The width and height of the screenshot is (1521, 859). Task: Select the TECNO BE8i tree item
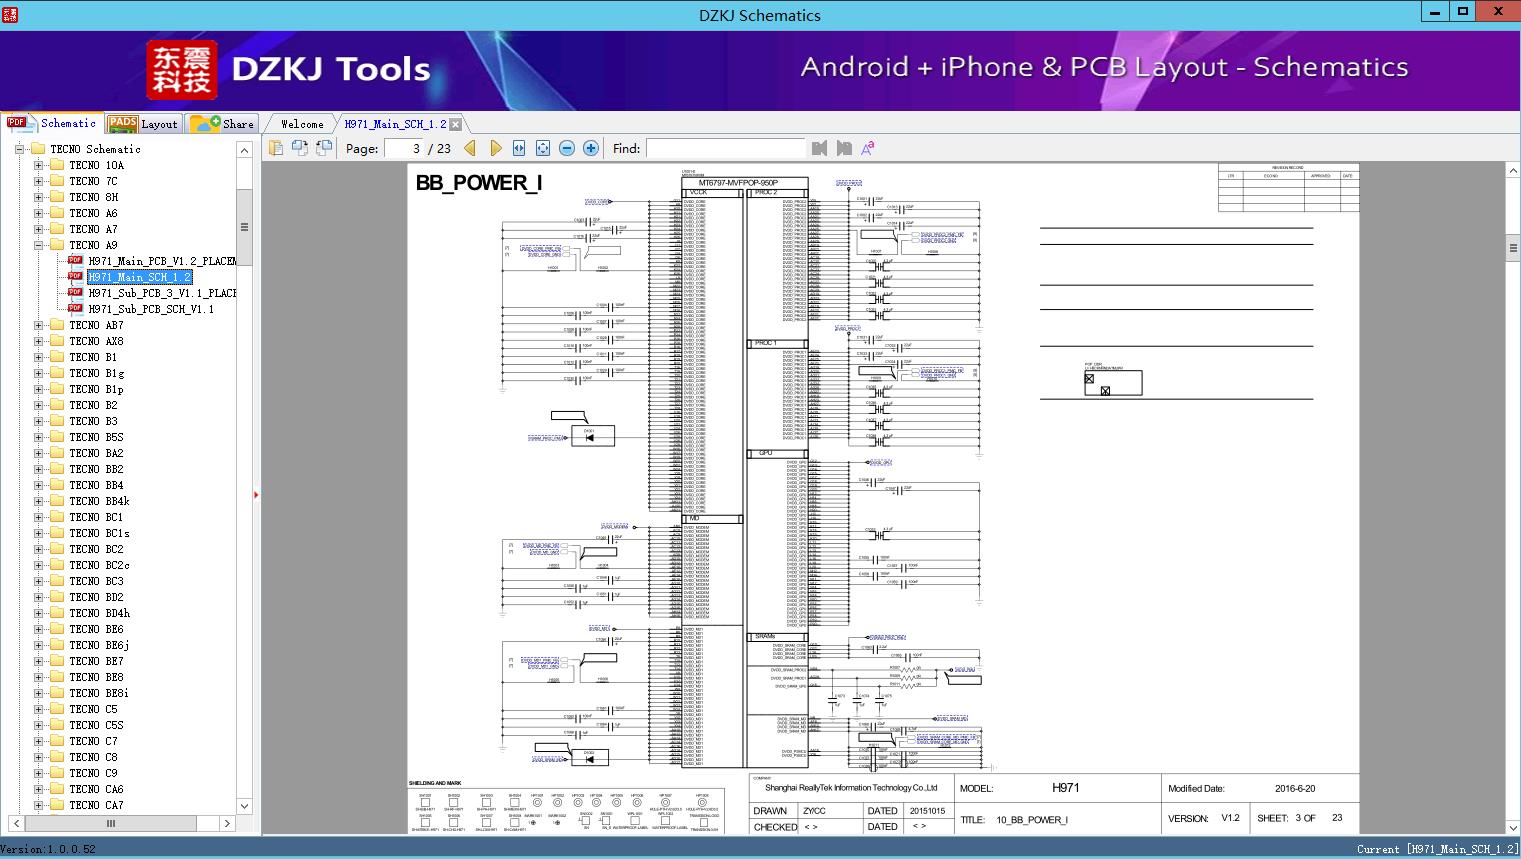[x=99, y=693]
